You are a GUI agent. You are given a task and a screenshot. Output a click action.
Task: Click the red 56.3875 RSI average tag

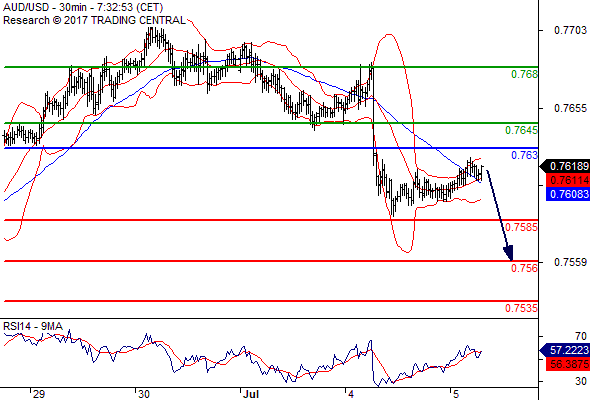pos(568,364)
